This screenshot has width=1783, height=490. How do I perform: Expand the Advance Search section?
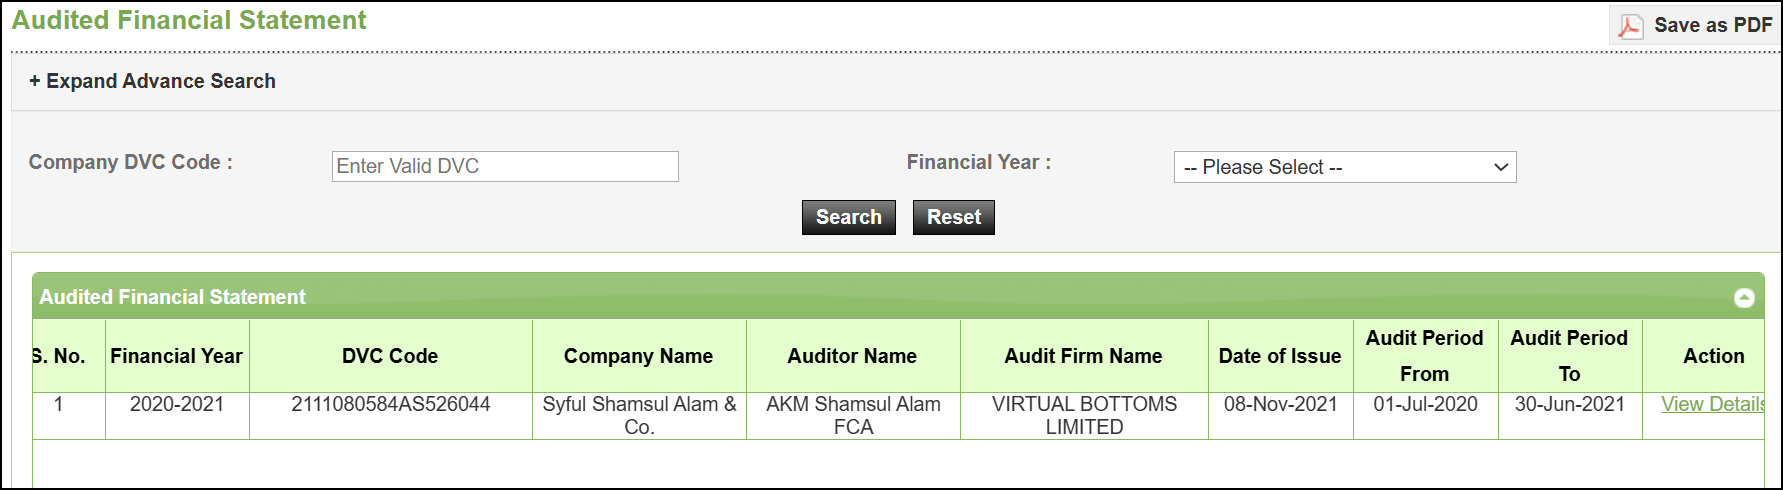[x=152, y=81]
